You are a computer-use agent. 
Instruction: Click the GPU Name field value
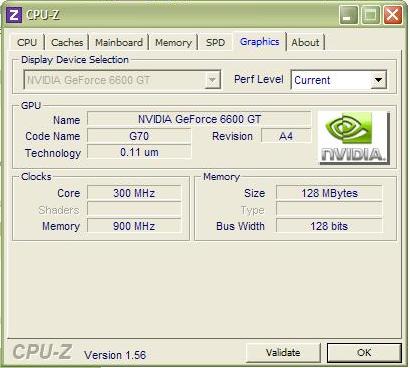click(199, 119)
